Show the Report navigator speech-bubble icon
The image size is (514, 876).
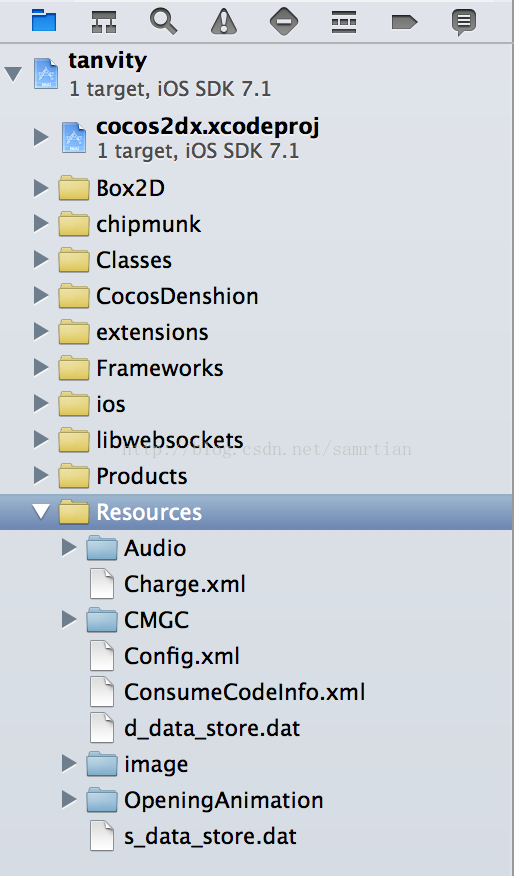click(x=464, y=22)
